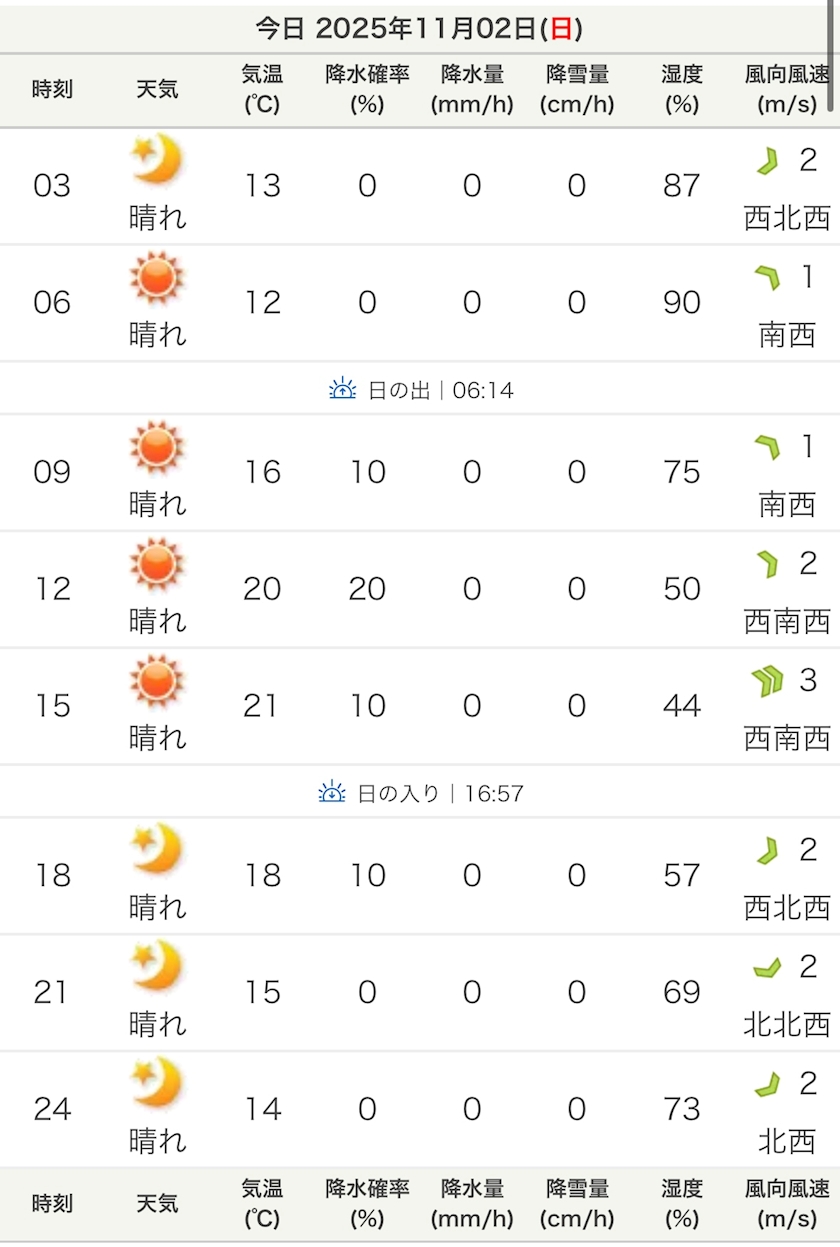The width and height of the screenshot is (840, 1247).
Task: Click the sunrise icon beside 日の出
Action: pos(343,389)
